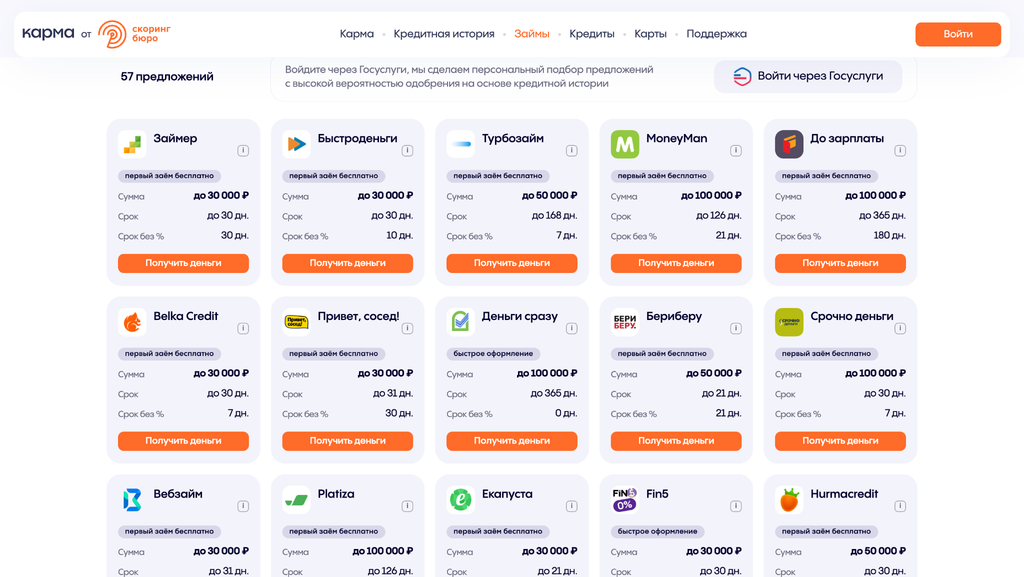Click 0 дн. in Деньги сразу card
Image resolution: width=1024 pixels, height=577 pixels.
tap(566, 413)
